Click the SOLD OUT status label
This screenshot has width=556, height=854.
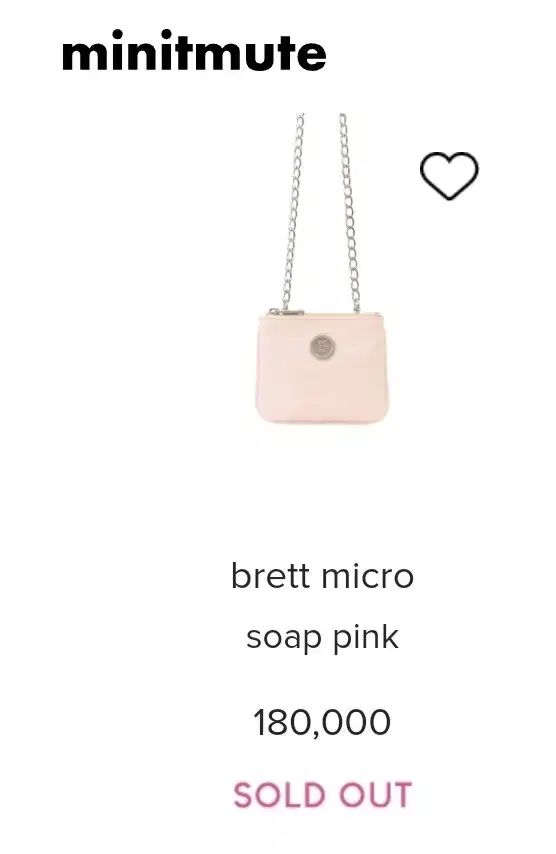point(322,795)
